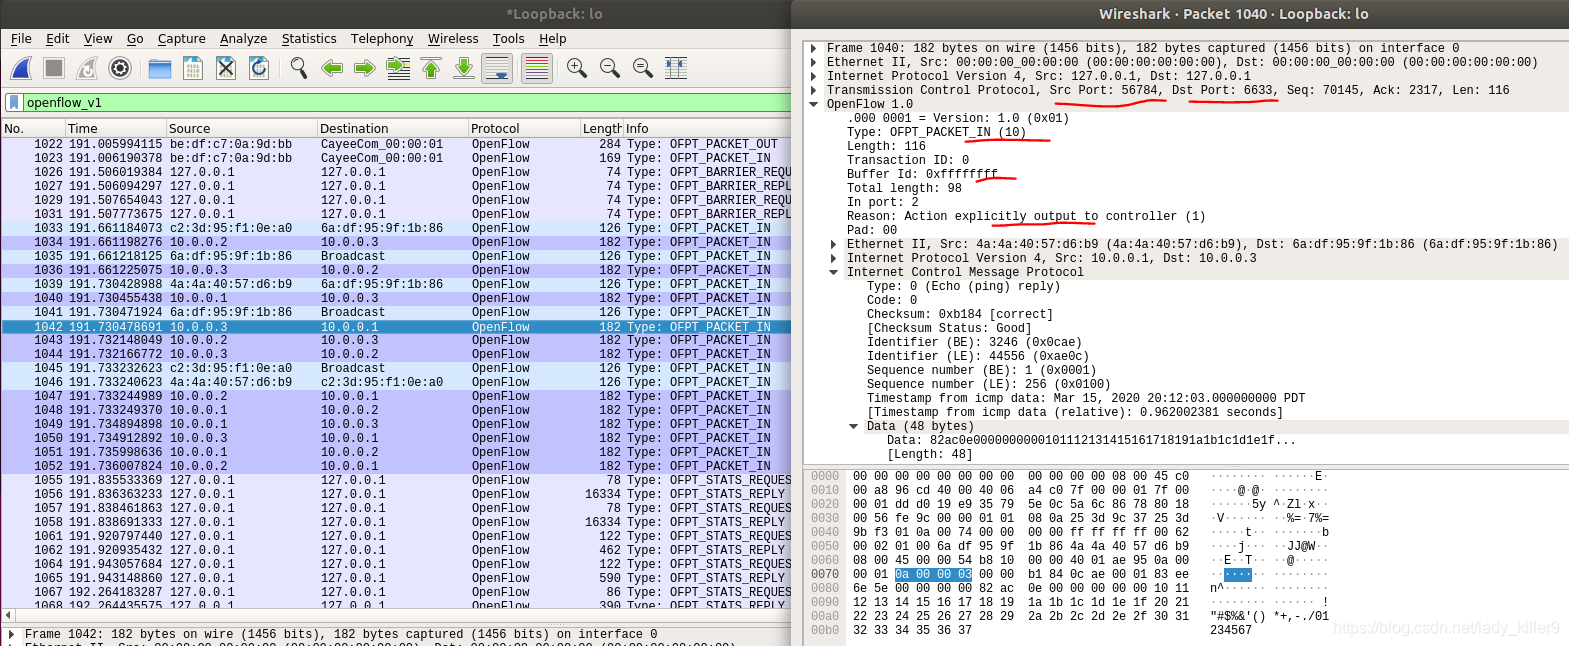This screenshot has height=646, width=1569.
Task: Expand Internet Protocol 127.0.0.1 node
Action: point(814,76)
